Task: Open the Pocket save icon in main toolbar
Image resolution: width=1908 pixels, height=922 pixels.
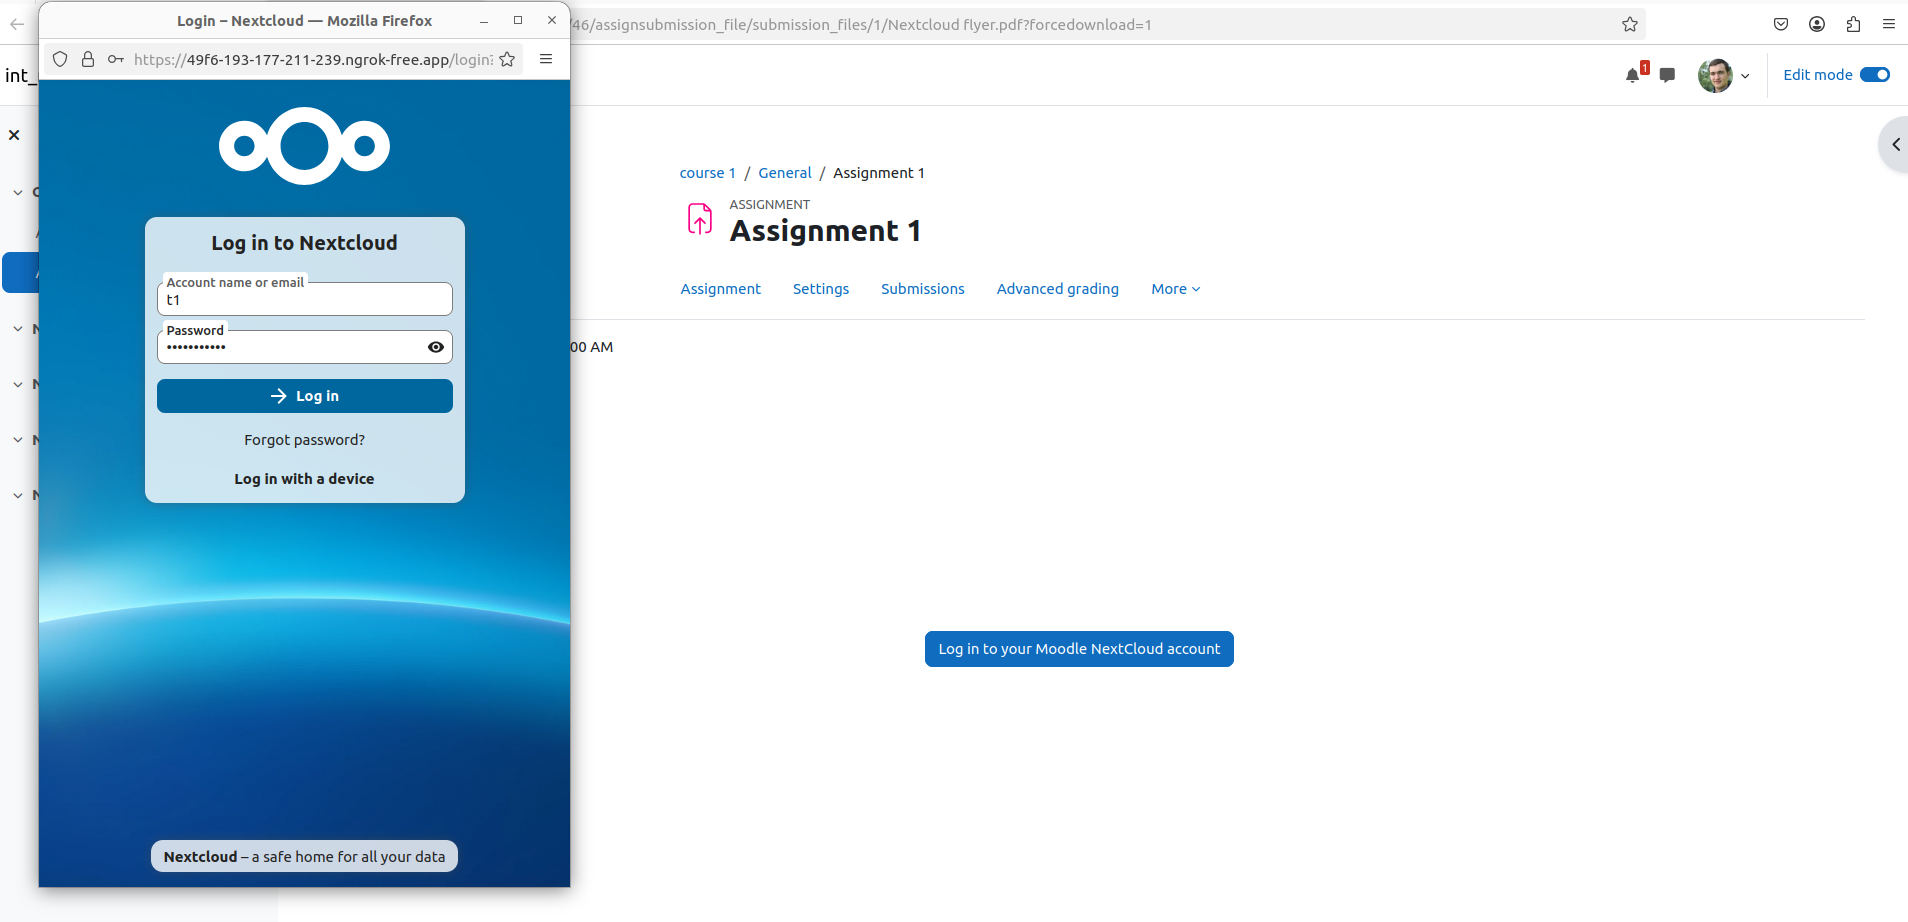Action: [1781, 24]
